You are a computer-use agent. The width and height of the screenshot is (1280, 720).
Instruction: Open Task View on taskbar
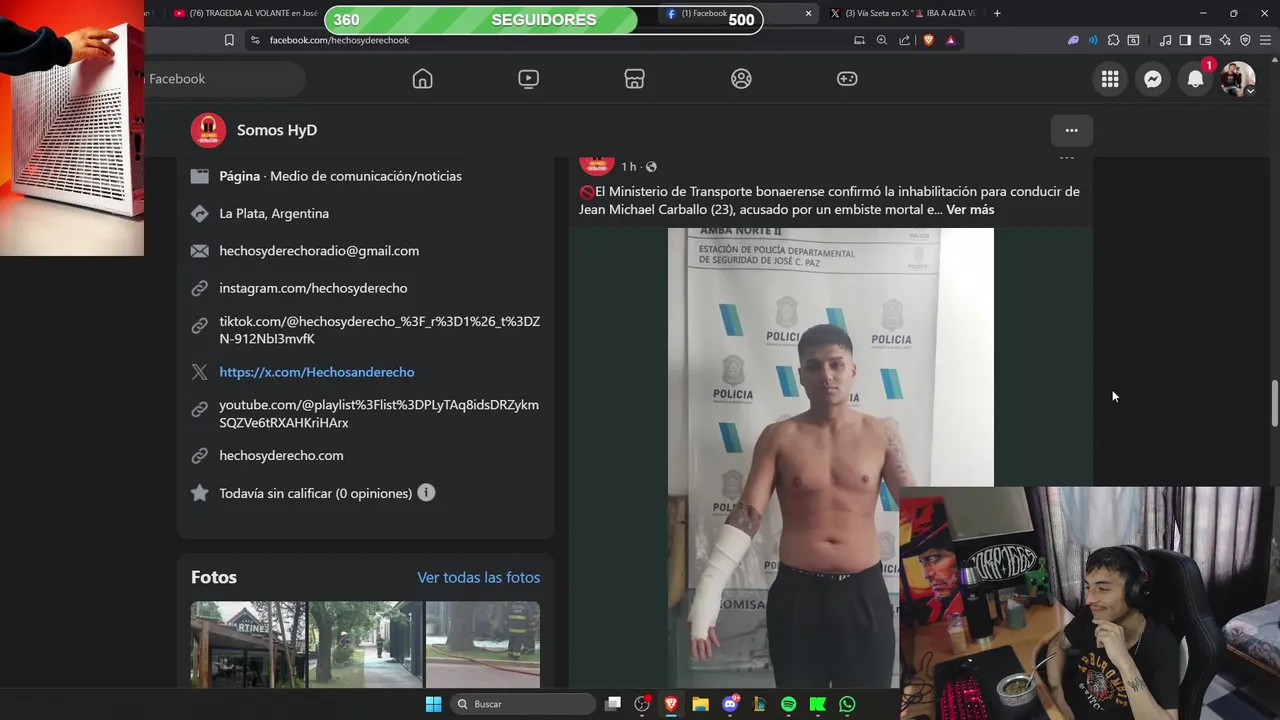click(613, 704)
